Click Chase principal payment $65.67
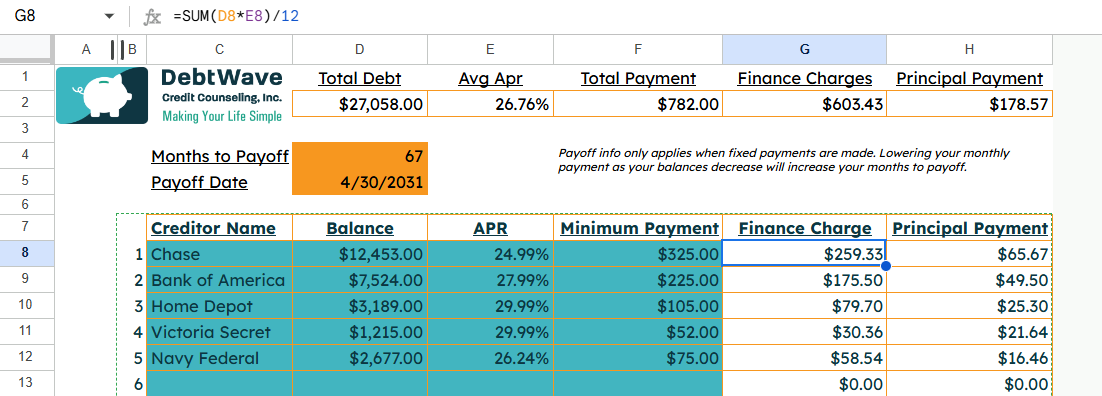Viewport: 1102px width, 396px height. pos(969,254)
